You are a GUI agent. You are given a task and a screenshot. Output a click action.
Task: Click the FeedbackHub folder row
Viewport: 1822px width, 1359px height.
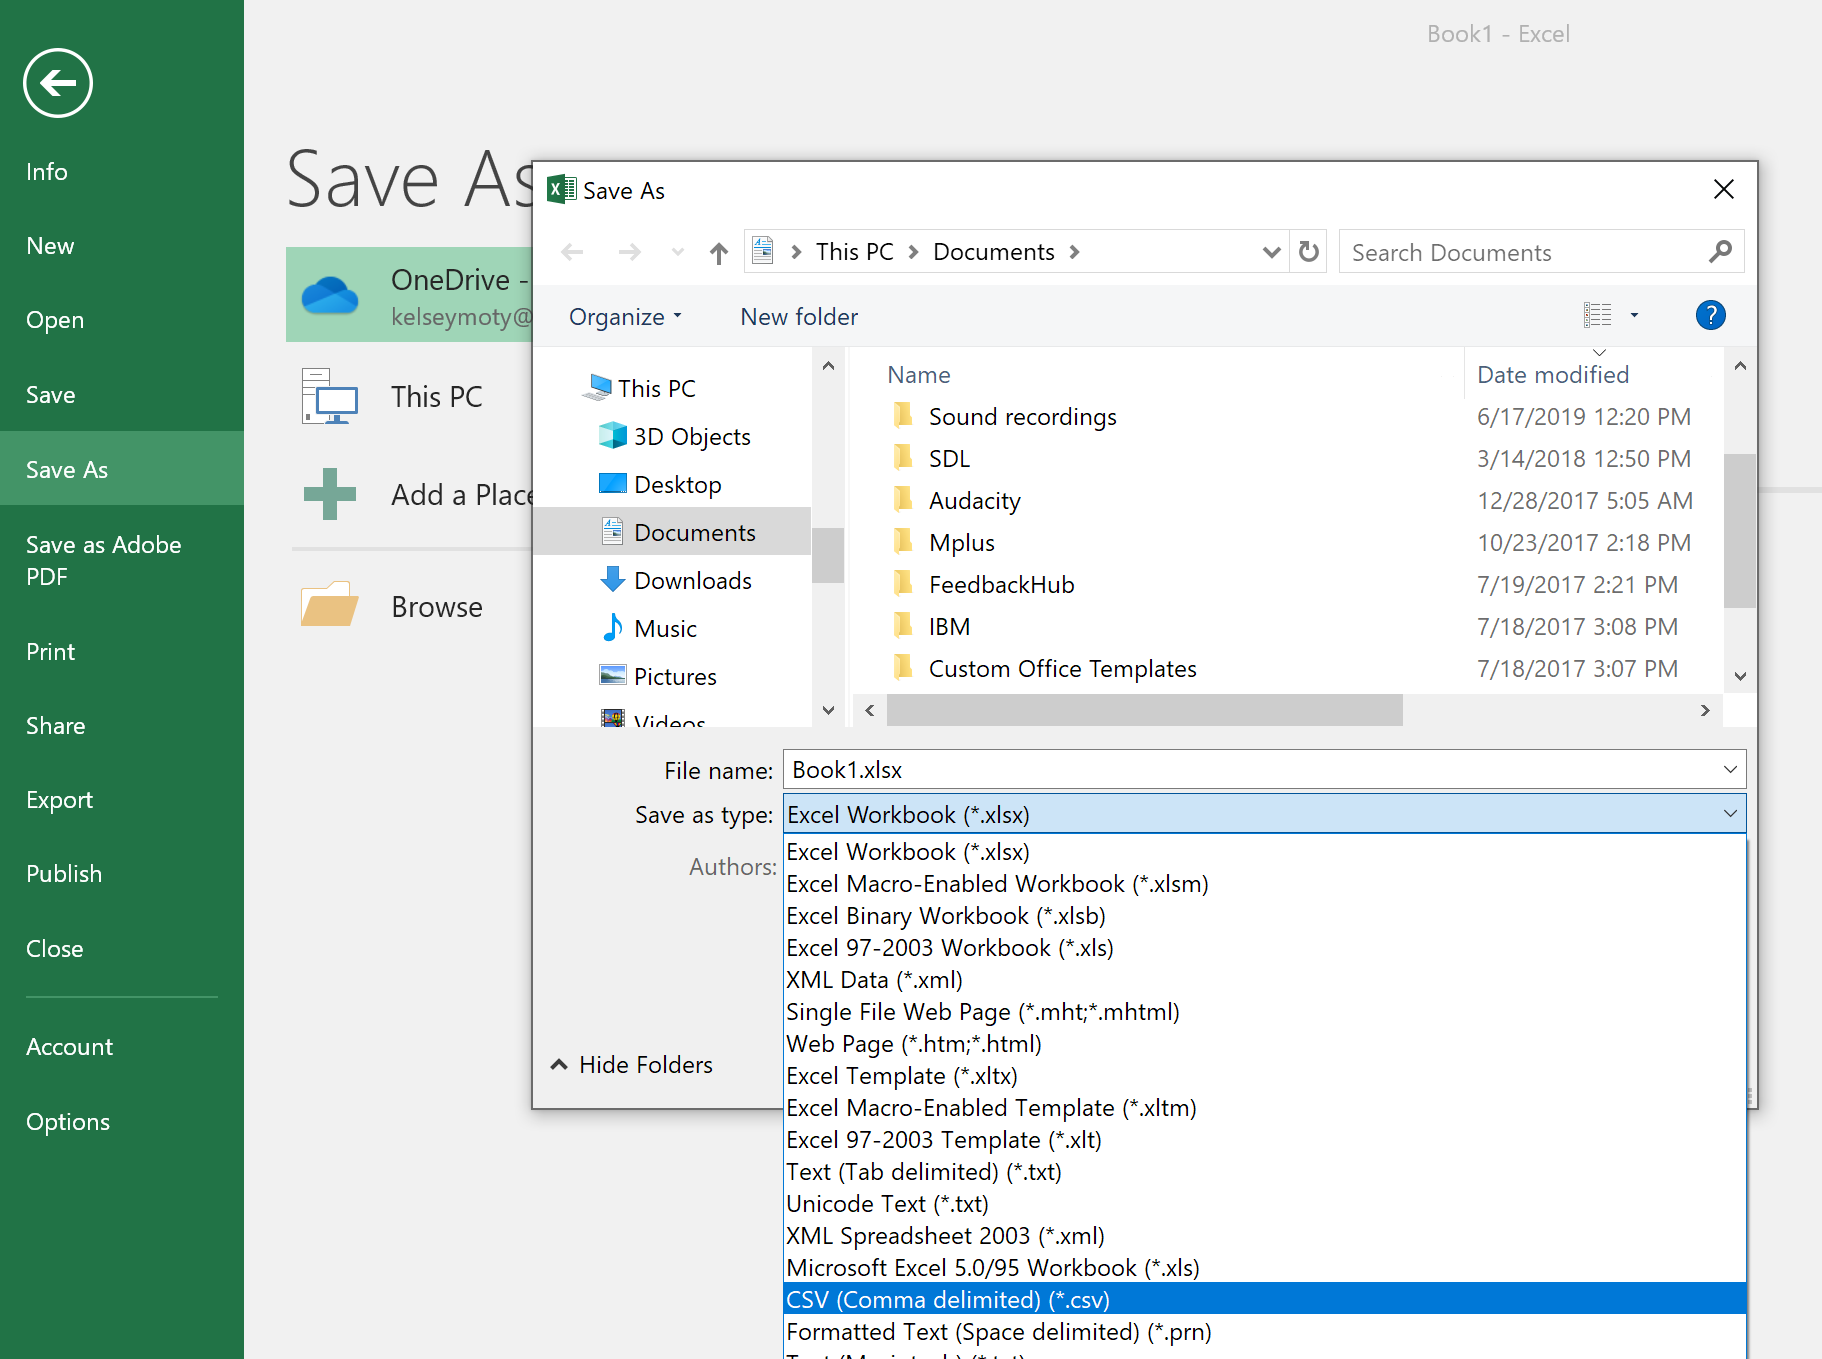1291,584
